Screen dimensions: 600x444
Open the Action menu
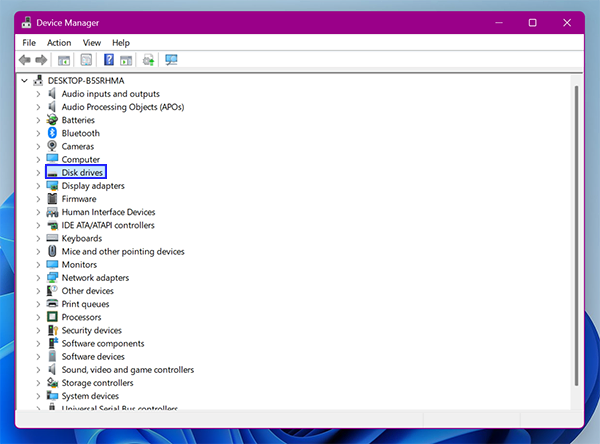coord(59,42)
